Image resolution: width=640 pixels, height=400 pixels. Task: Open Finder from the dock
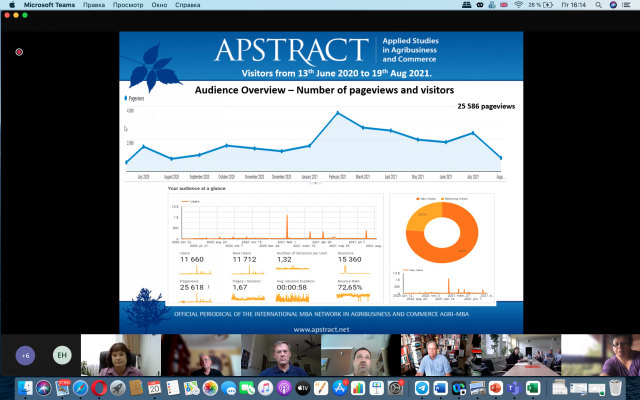25,388
